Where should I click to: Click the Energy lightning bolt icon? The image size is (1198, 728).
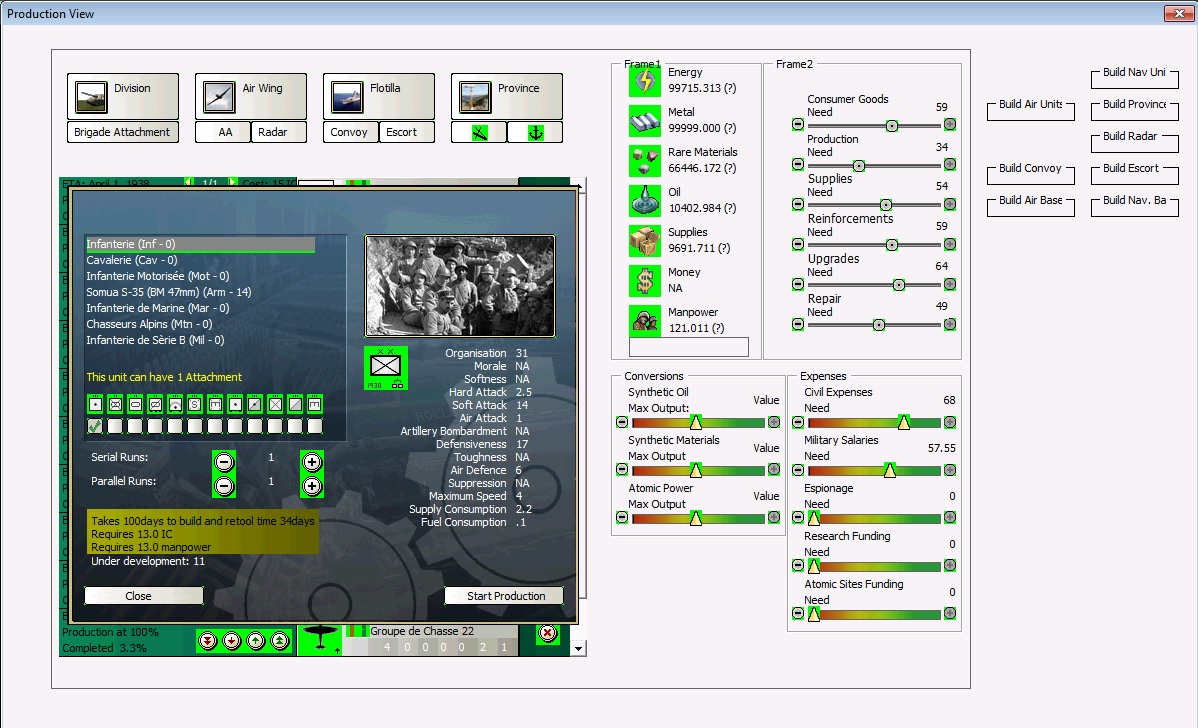point(645,80)
